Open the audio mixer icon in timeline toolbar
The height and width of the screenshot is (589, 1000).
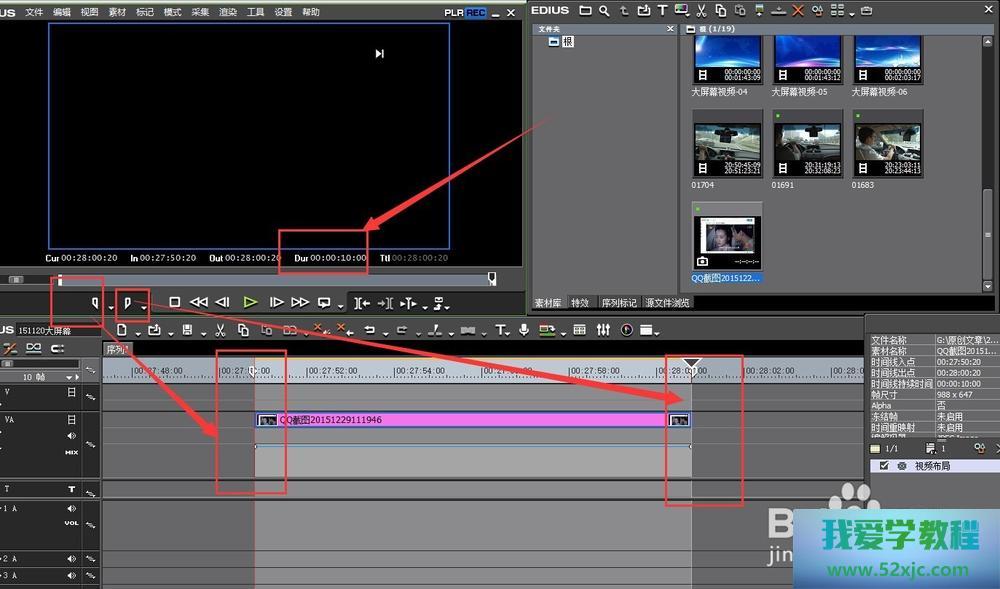603,330
